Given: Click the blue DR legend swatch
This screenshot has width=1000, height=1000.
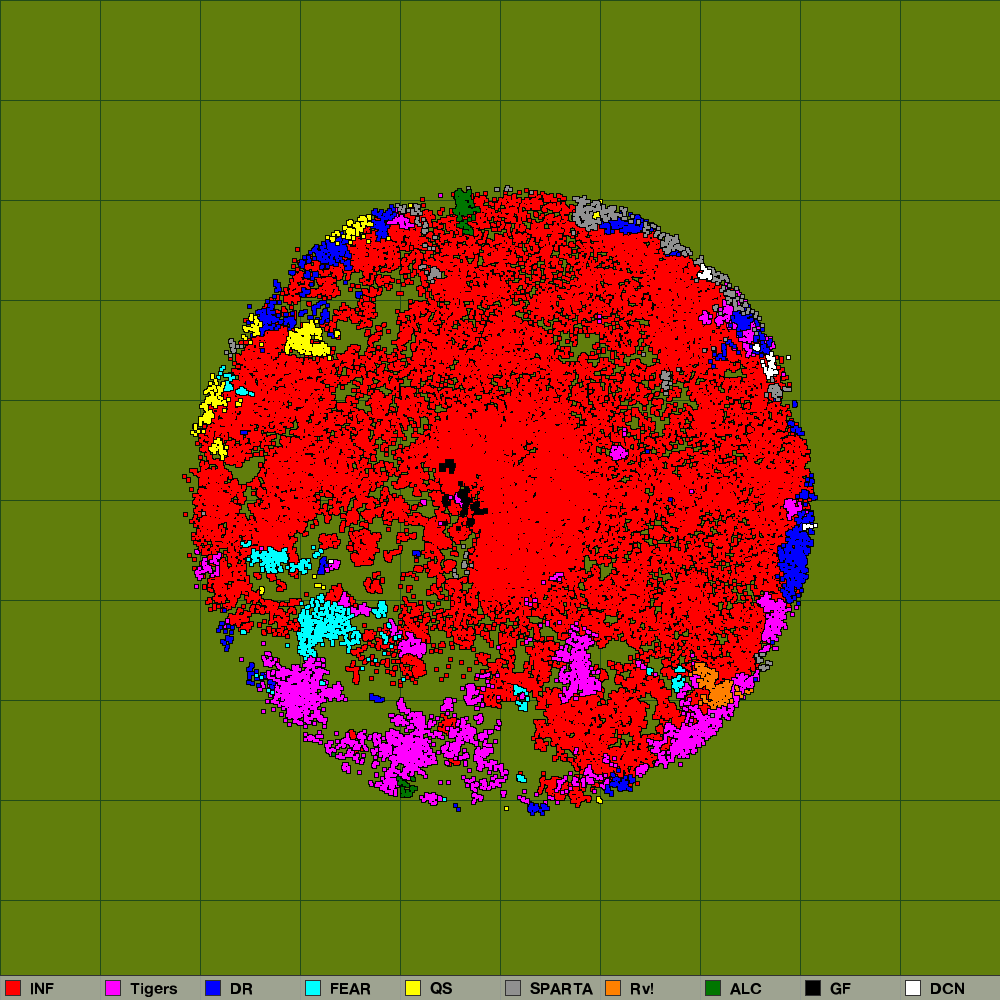Looking at the screenshot, I should coord(213,988).
